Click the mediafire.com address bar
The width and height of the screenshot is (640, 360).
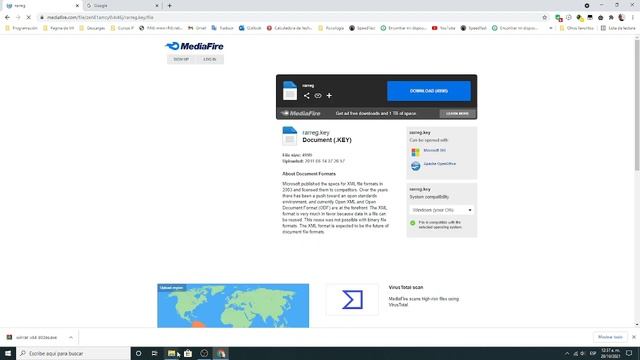pos(286,18)
